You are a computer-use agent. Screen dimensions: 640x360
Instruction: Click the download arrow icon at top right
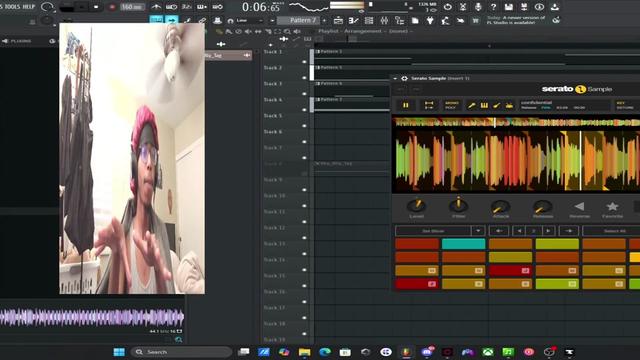tap(555, 7)
